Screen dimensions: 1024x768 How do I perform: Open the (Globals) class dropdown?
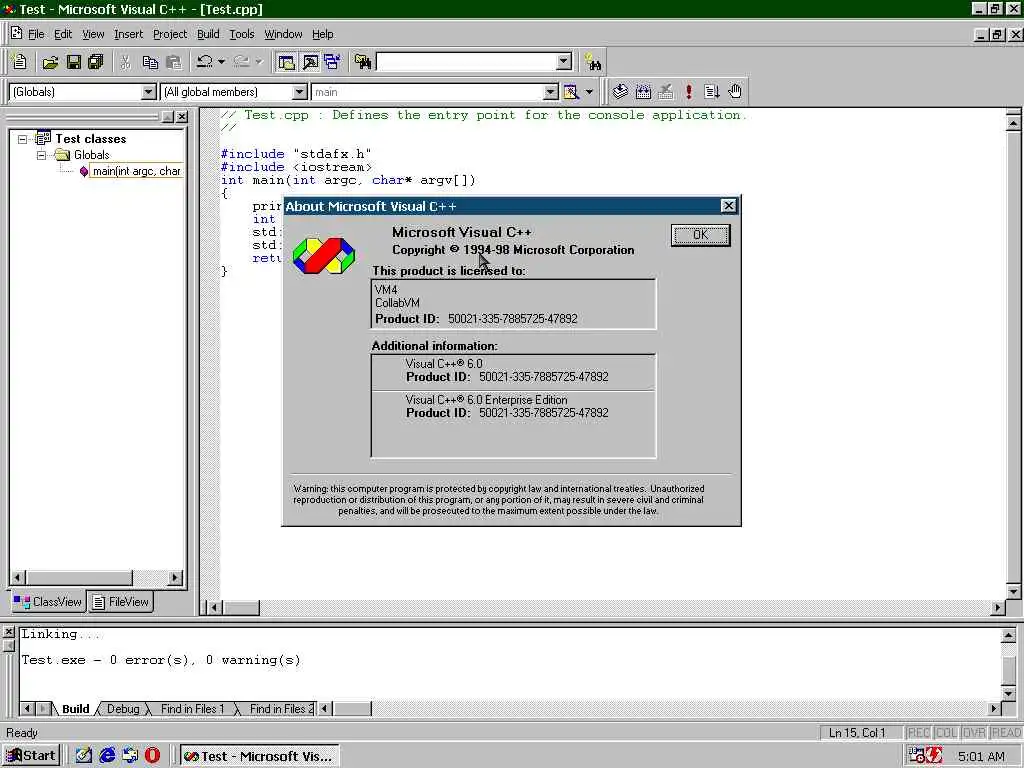149,92
